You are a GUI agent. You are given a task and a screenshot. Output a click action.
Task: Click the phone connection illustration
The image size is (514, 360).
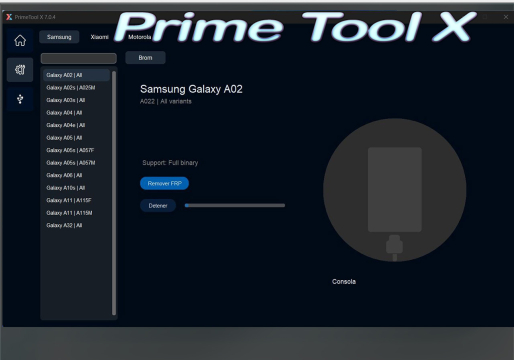[x=395, y=190]
